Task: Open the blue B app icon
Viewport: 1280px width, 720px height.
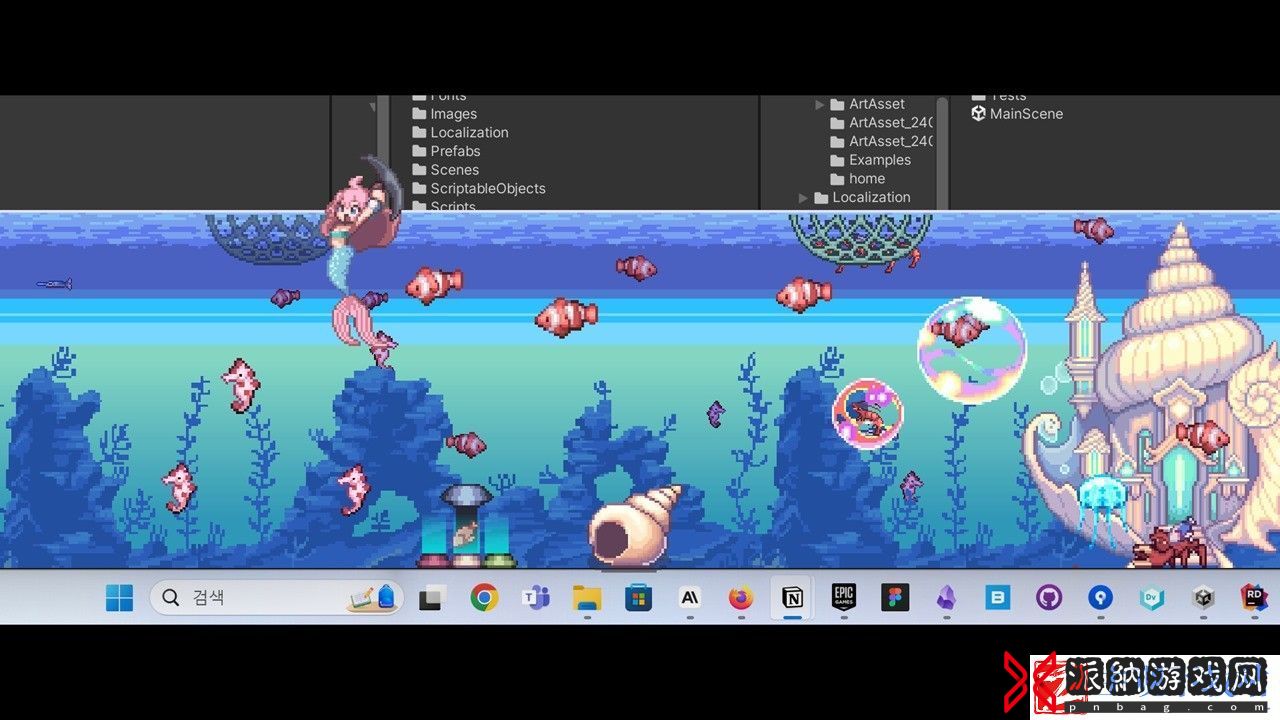Action: (998, 598)
